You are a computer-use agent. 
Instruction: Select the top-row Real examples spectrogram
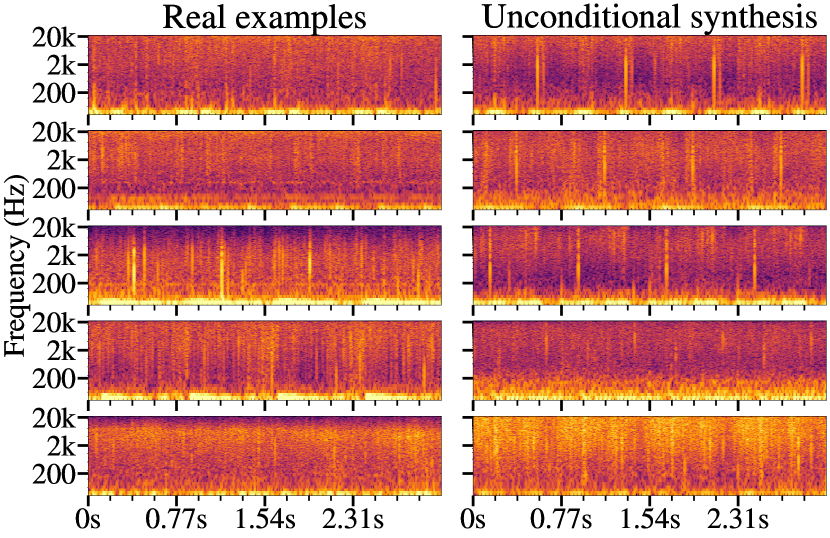point(265,75)
